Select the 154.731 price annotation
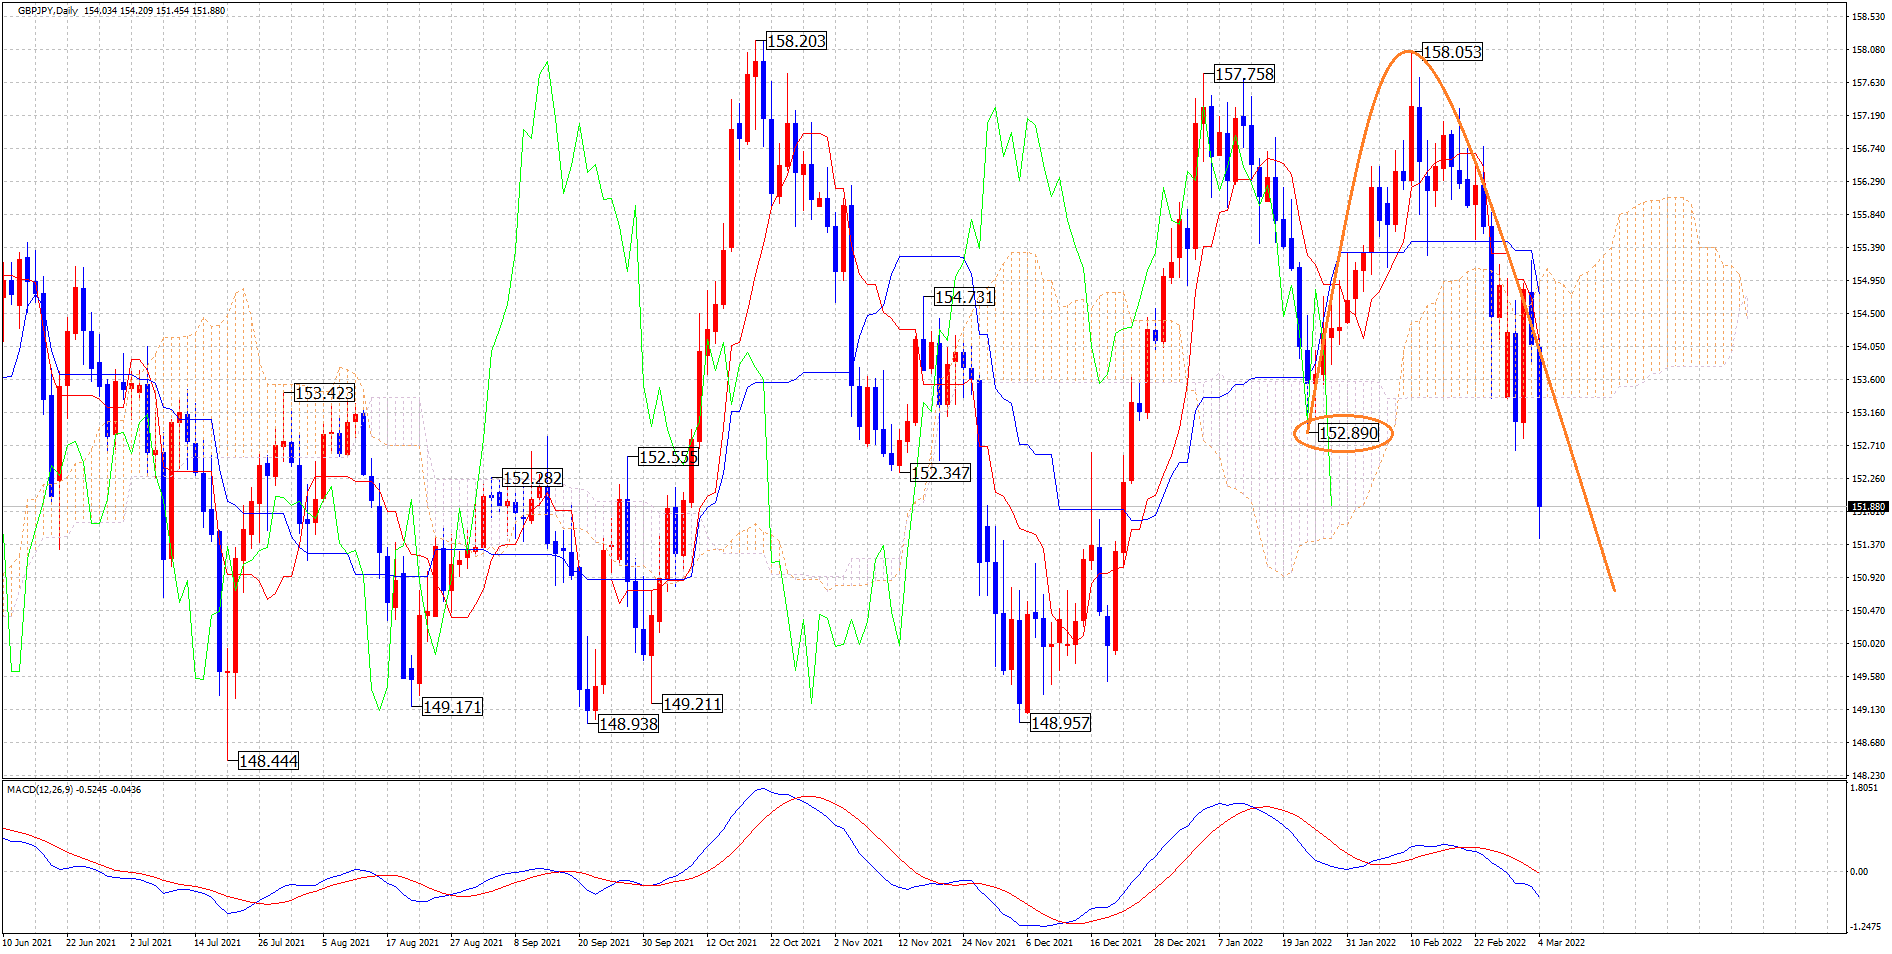Viewport: 1892px width, 954px height. [x=964, y=297]
